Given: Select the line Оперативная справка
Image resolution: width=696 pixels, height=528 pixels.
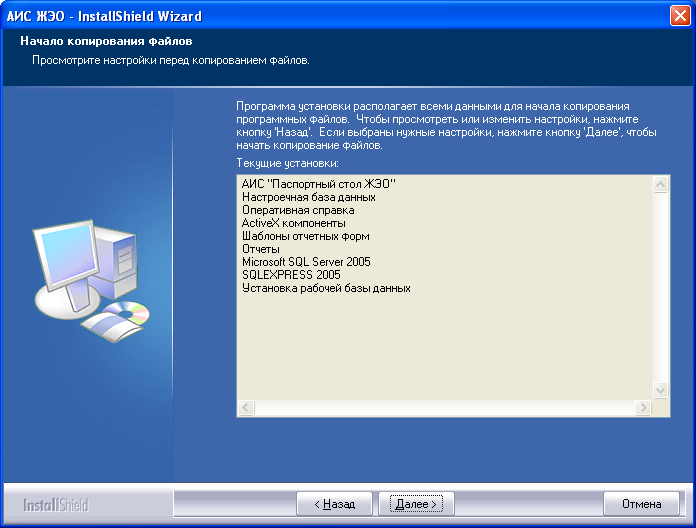Looking at the screenshot, I should (x=298, y=210).
